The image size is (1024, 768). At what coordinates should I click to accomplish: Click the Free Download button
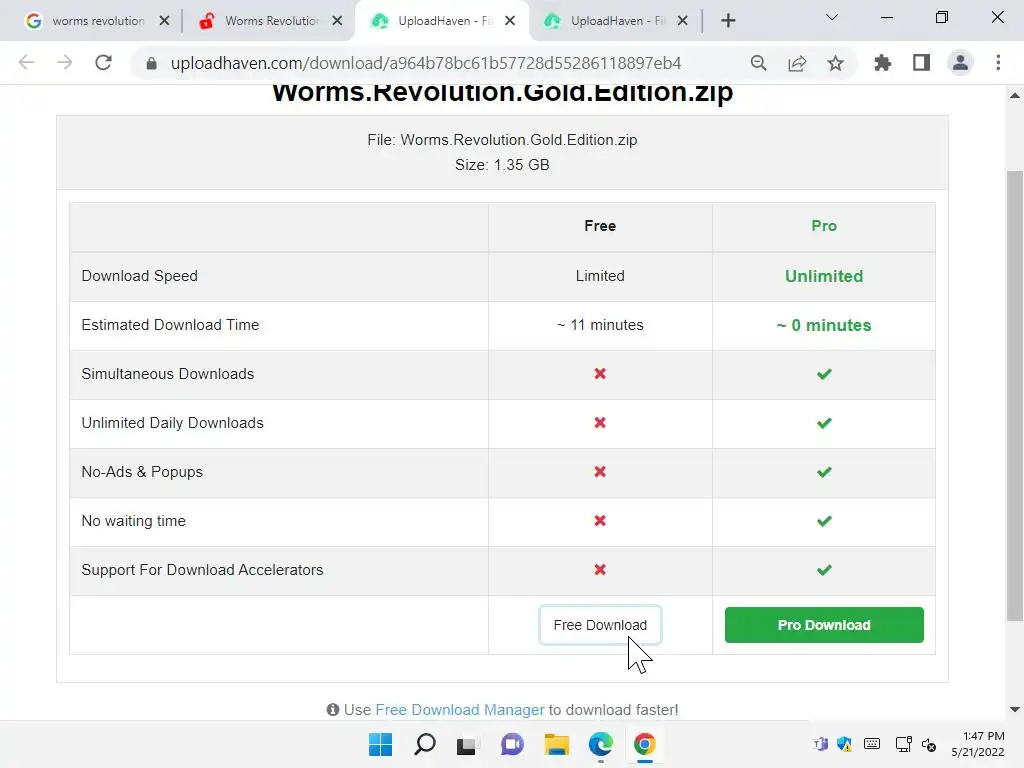coord(600,625)
